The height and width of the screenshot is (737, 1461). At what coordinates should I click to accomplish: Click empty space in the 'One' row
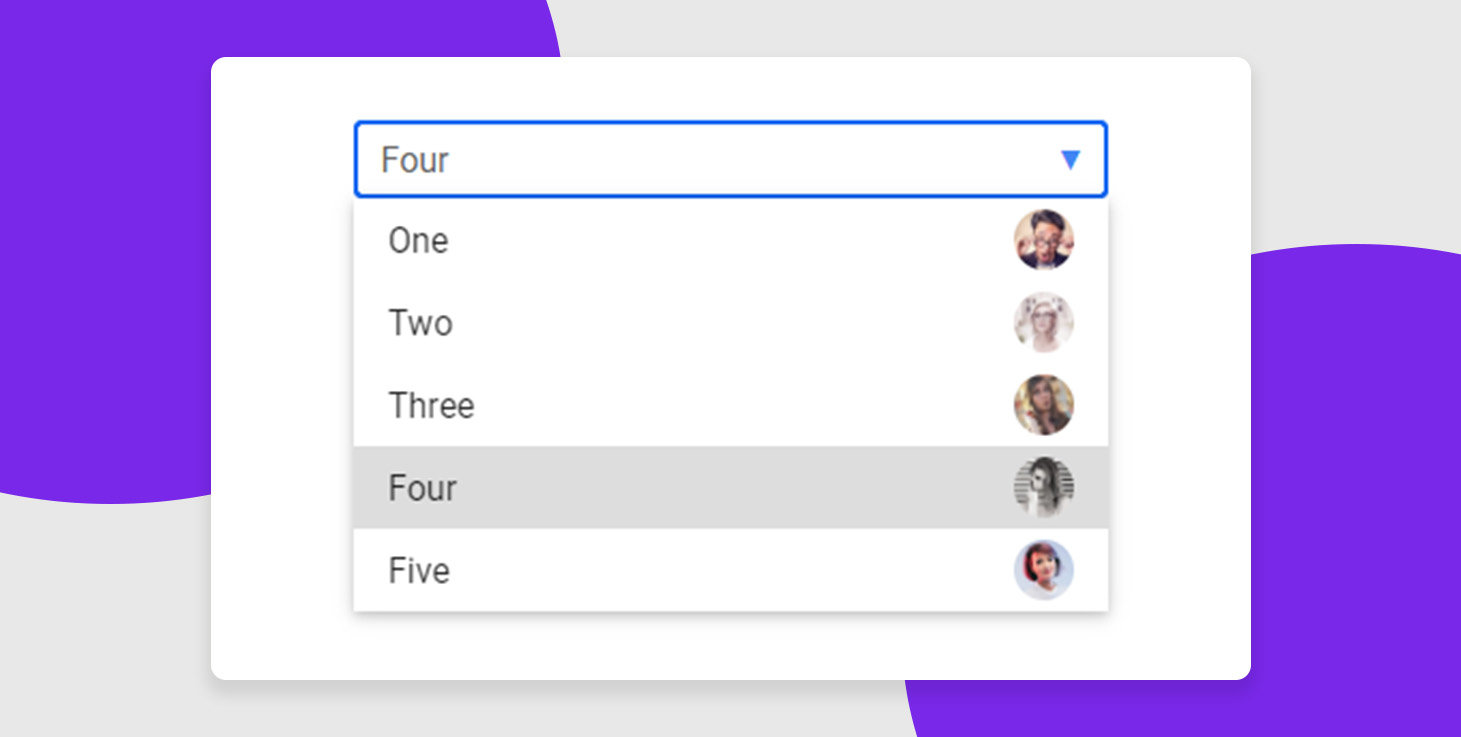[730, 241]
